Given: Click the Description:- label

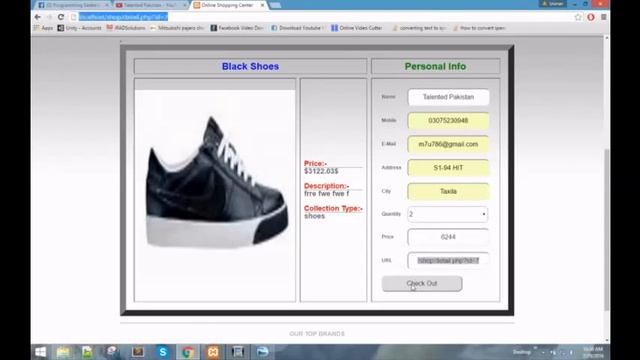Looking at the screenshot, I should click(327, 186).
